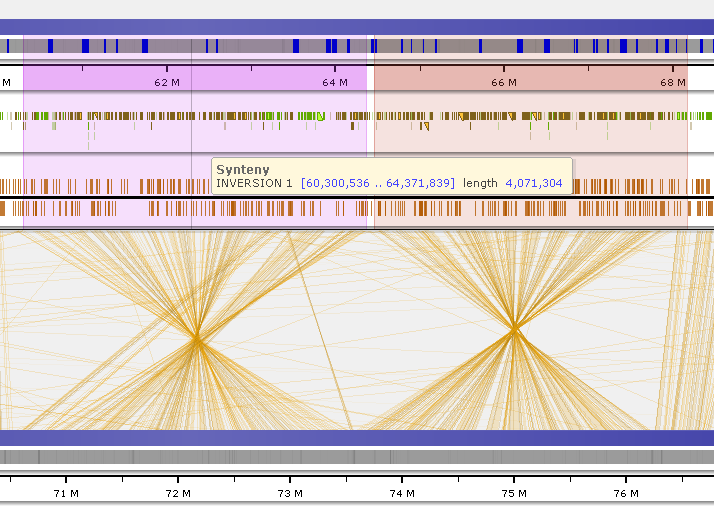
Task: Click the 71 M label on lower ruler
Action: tap(66, 493)
